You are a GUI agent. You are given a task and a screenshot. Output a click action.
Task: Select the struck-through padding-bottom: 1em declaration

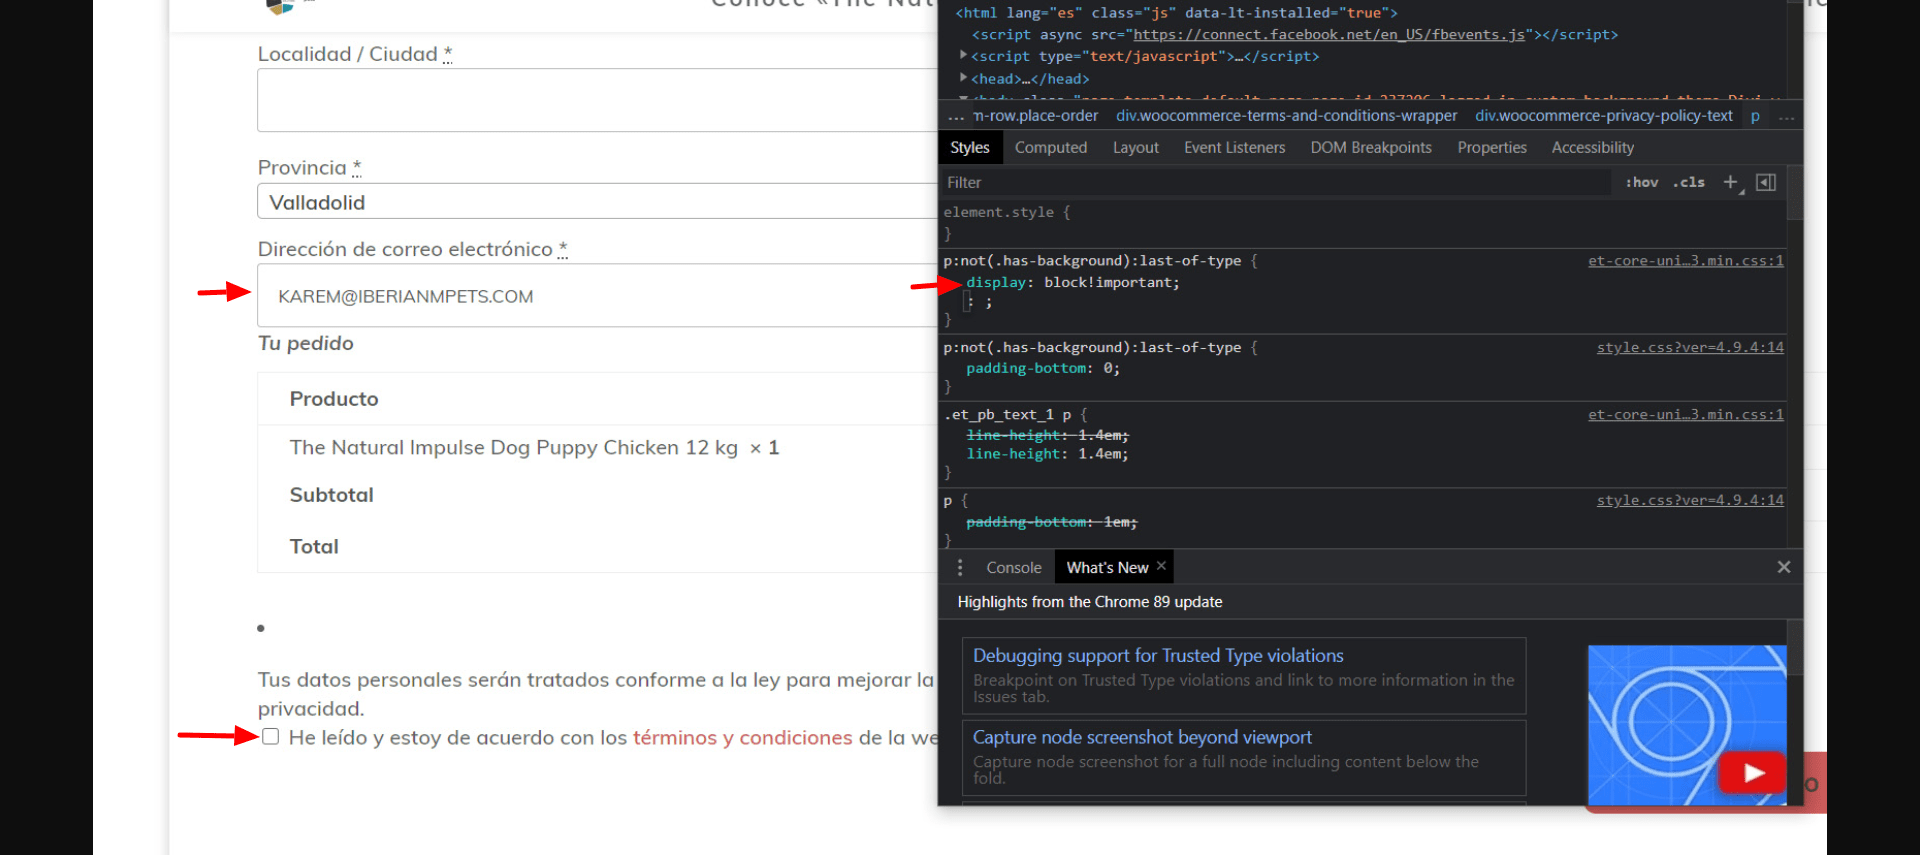[x=1051, y=522]
